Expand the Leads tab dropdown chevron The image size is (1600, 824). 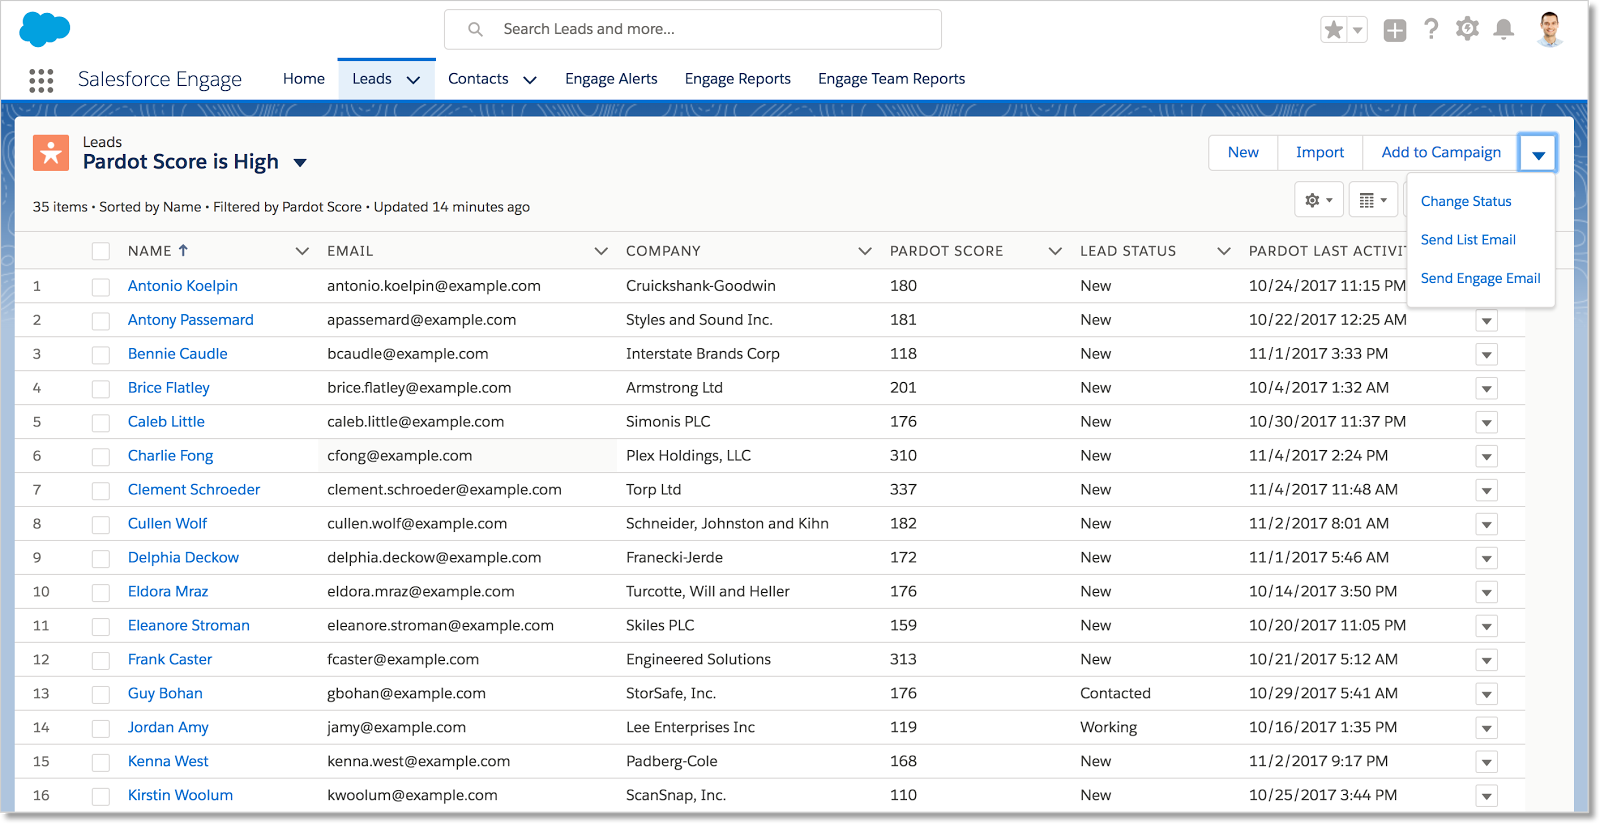[413, 80]
